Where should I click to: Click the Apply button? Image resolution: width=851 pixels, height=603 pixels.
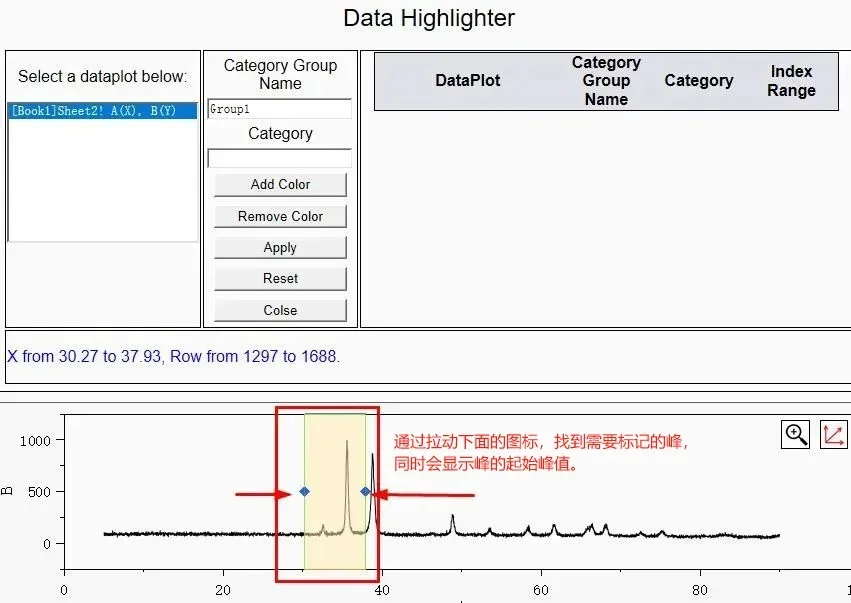(280, 247)
